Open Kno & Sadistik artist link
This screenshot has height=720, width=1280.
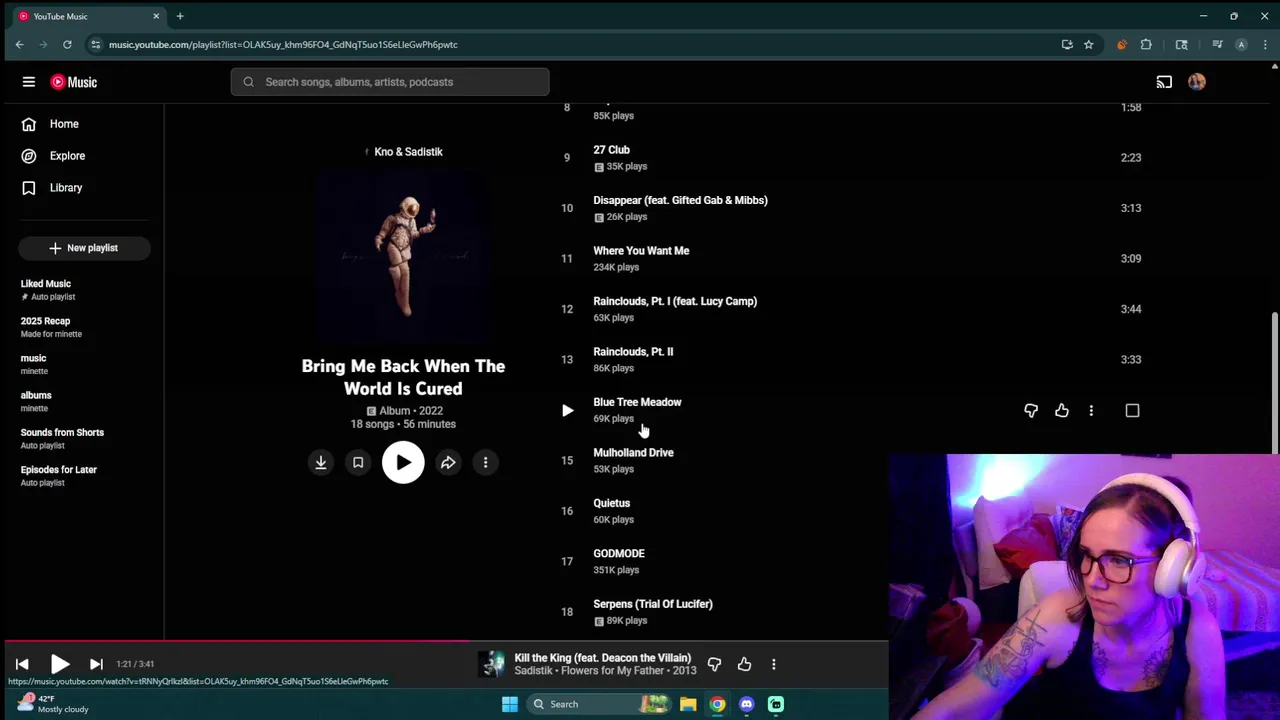click(x=408, y=152)
